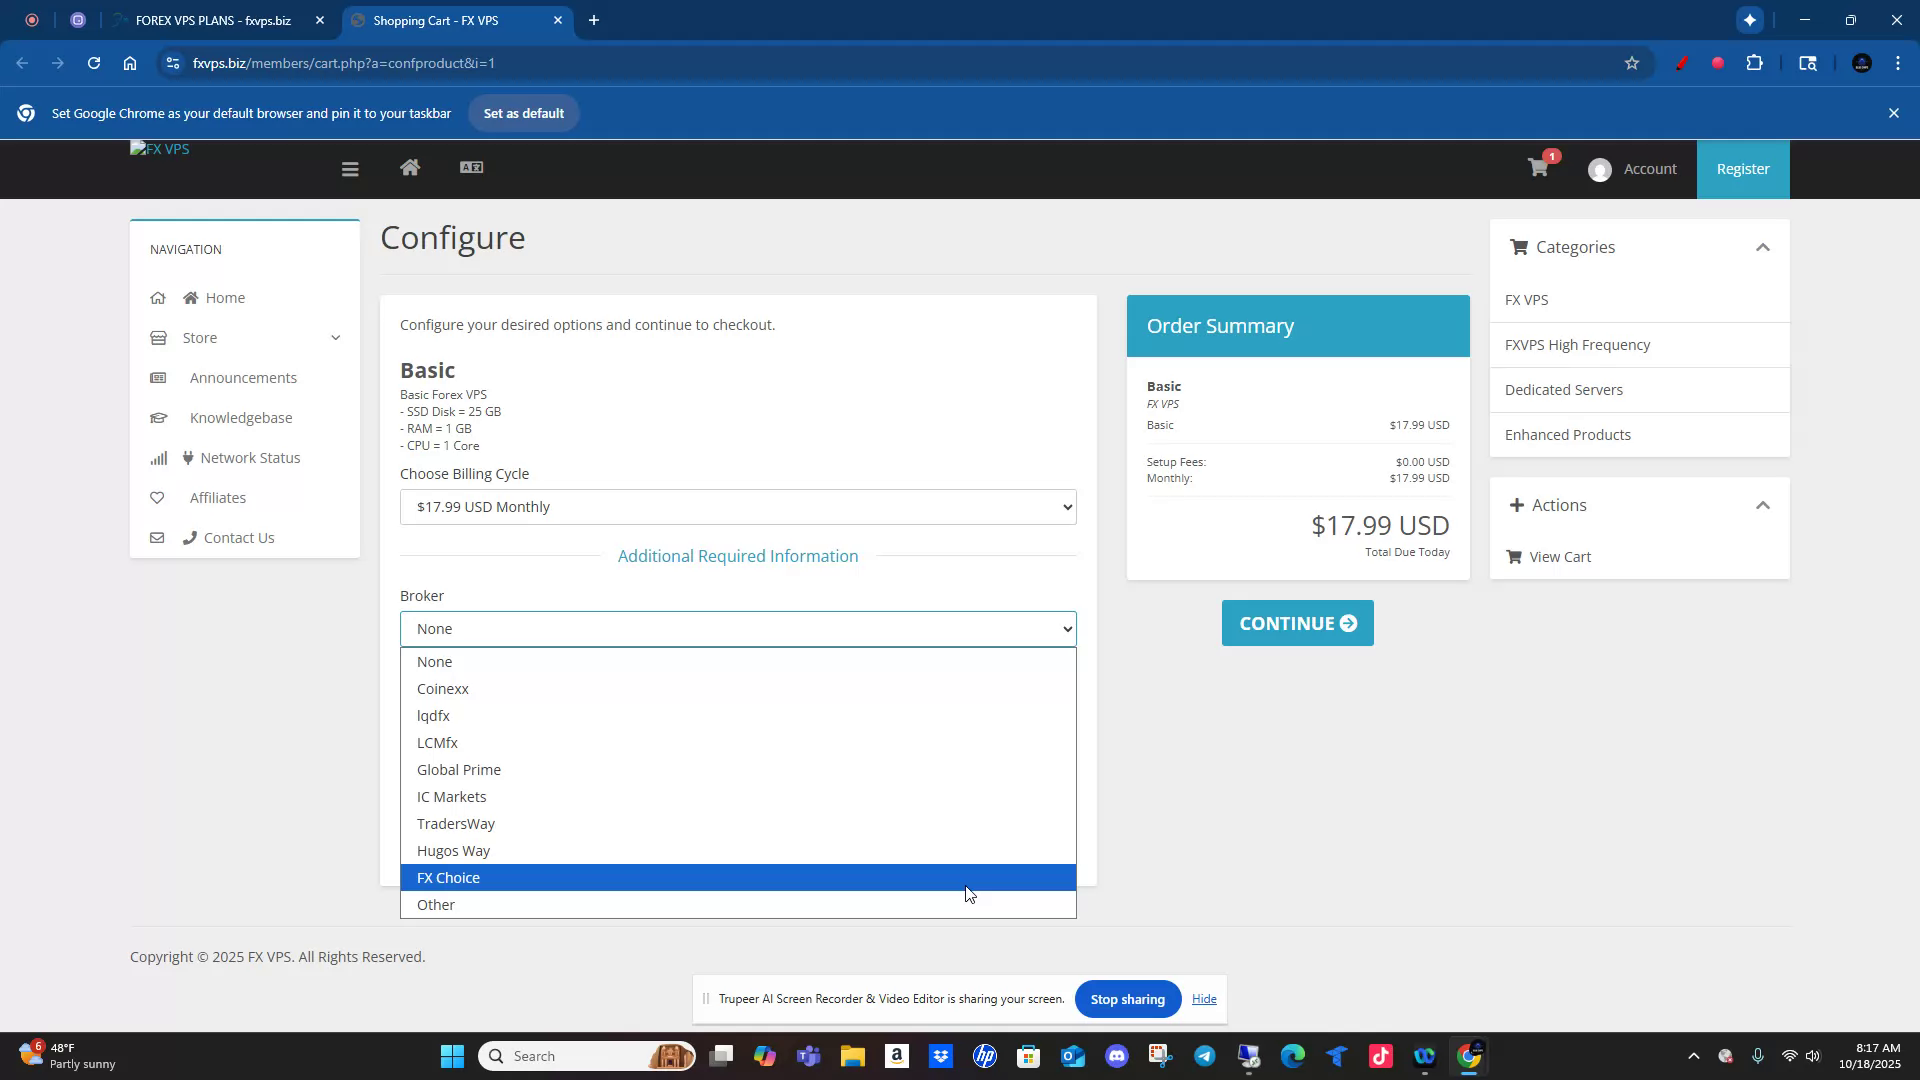Open Telegram from the taskbar
Screen dimensions: 1920x1080
click(1204, 1056)
